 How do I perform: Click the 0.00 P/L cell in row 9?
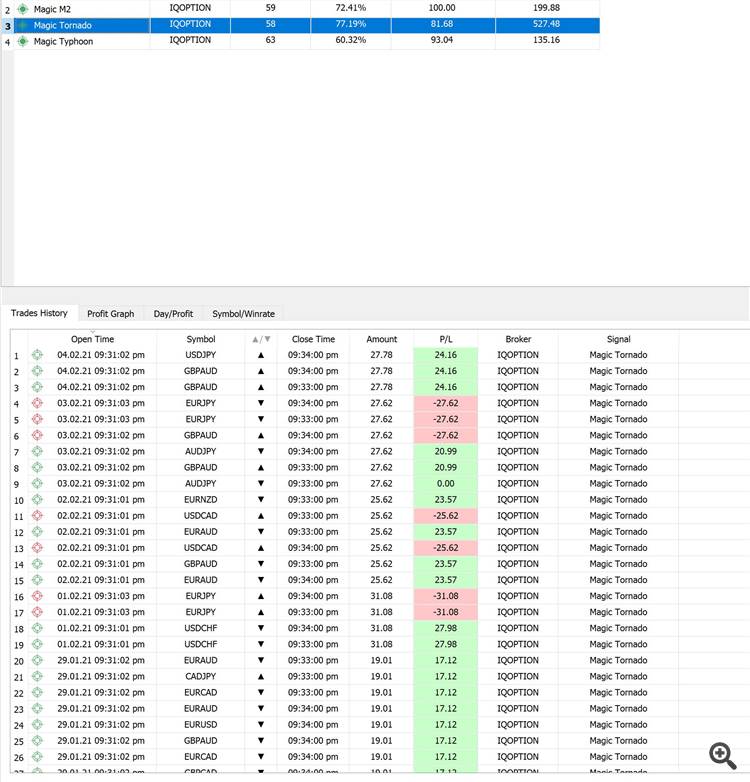(446, 483)
